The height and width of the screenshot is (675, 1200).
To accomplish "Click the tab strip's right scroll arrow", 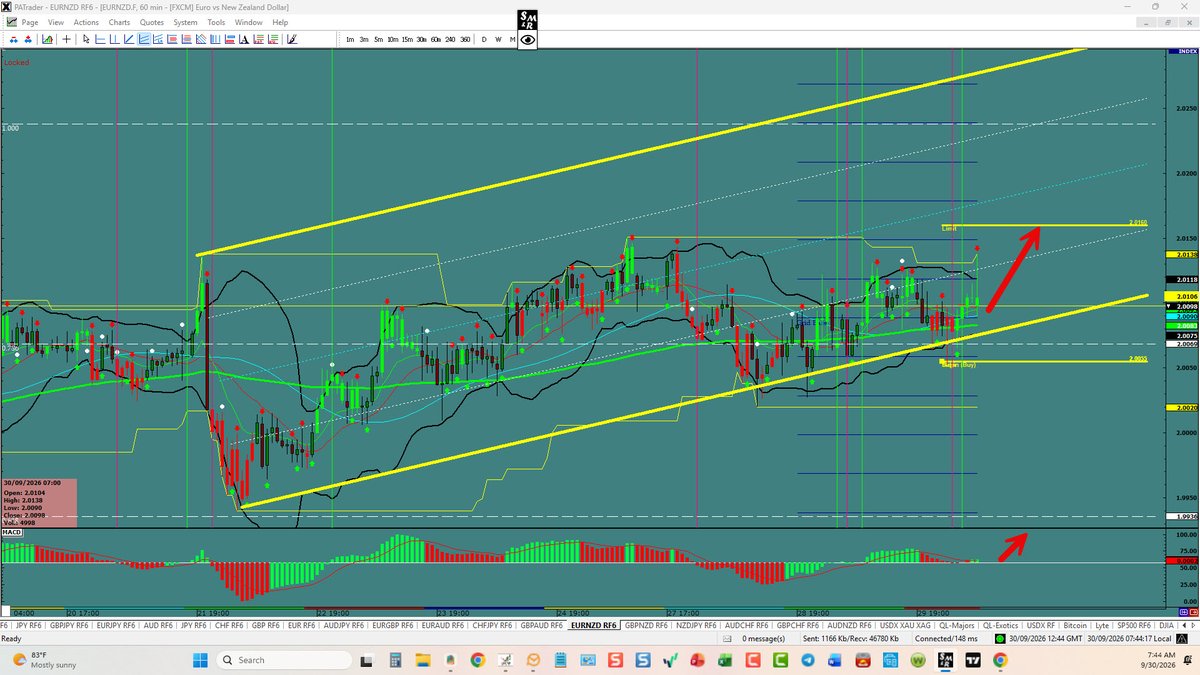I will 1193,625.
